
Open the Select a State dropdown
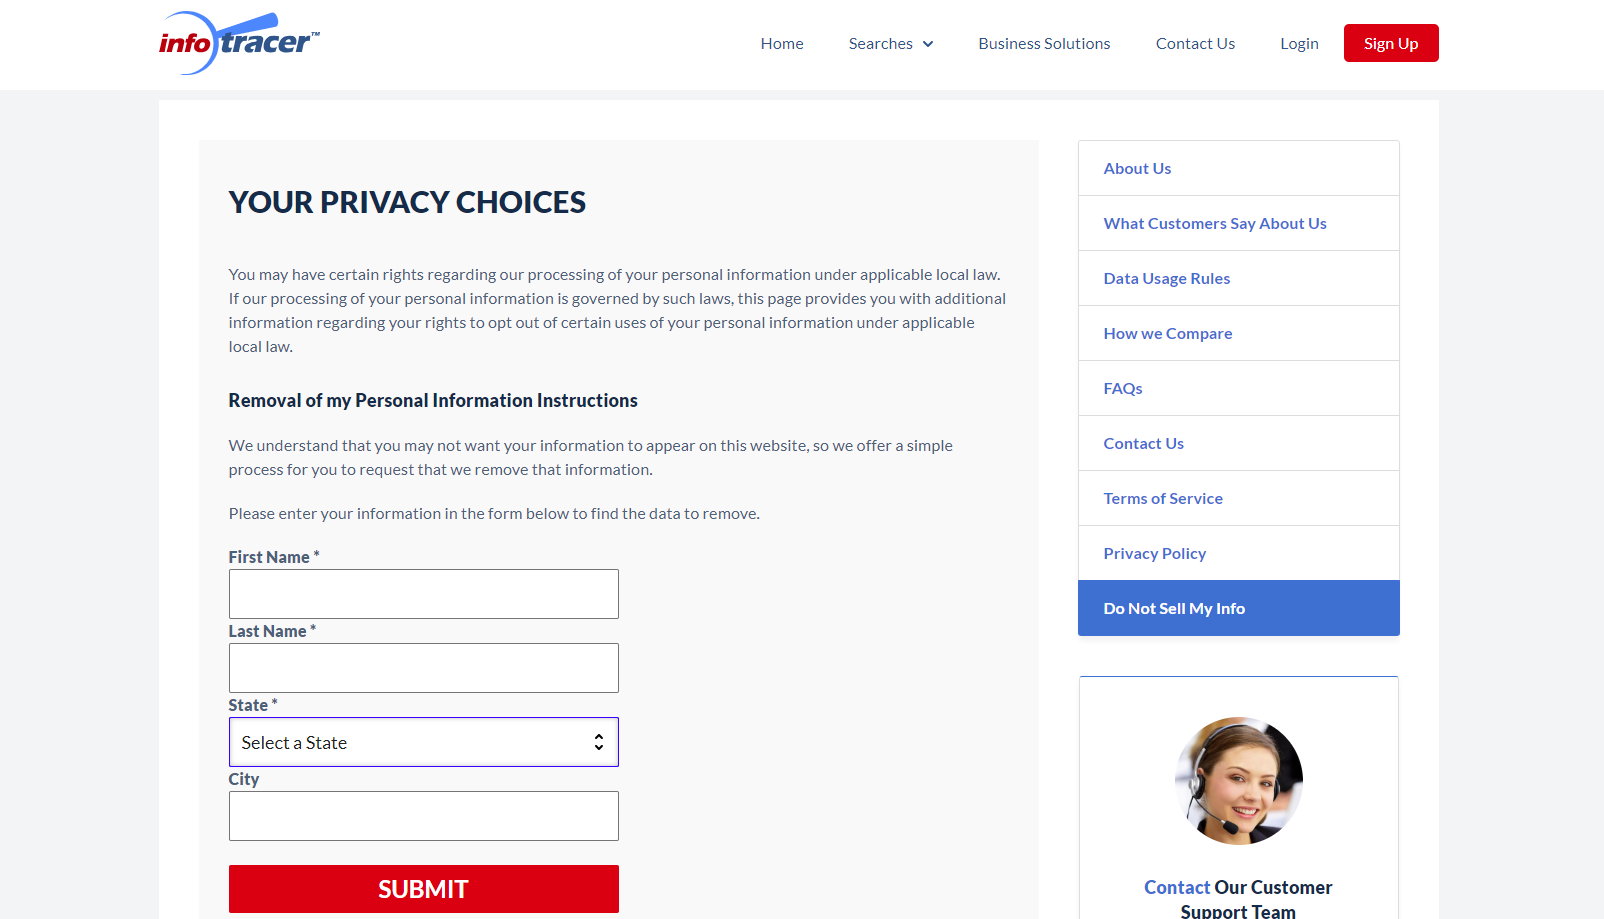[423, 742]
